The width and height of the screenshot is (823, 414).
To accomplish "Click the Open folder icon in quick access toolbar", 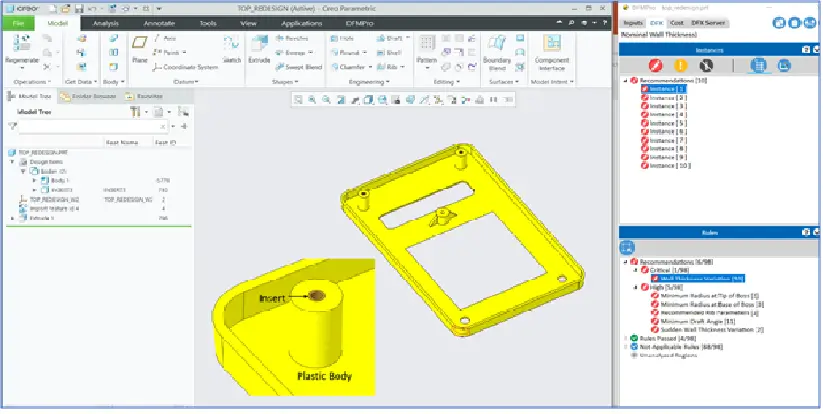I will (x=65, y=9).
